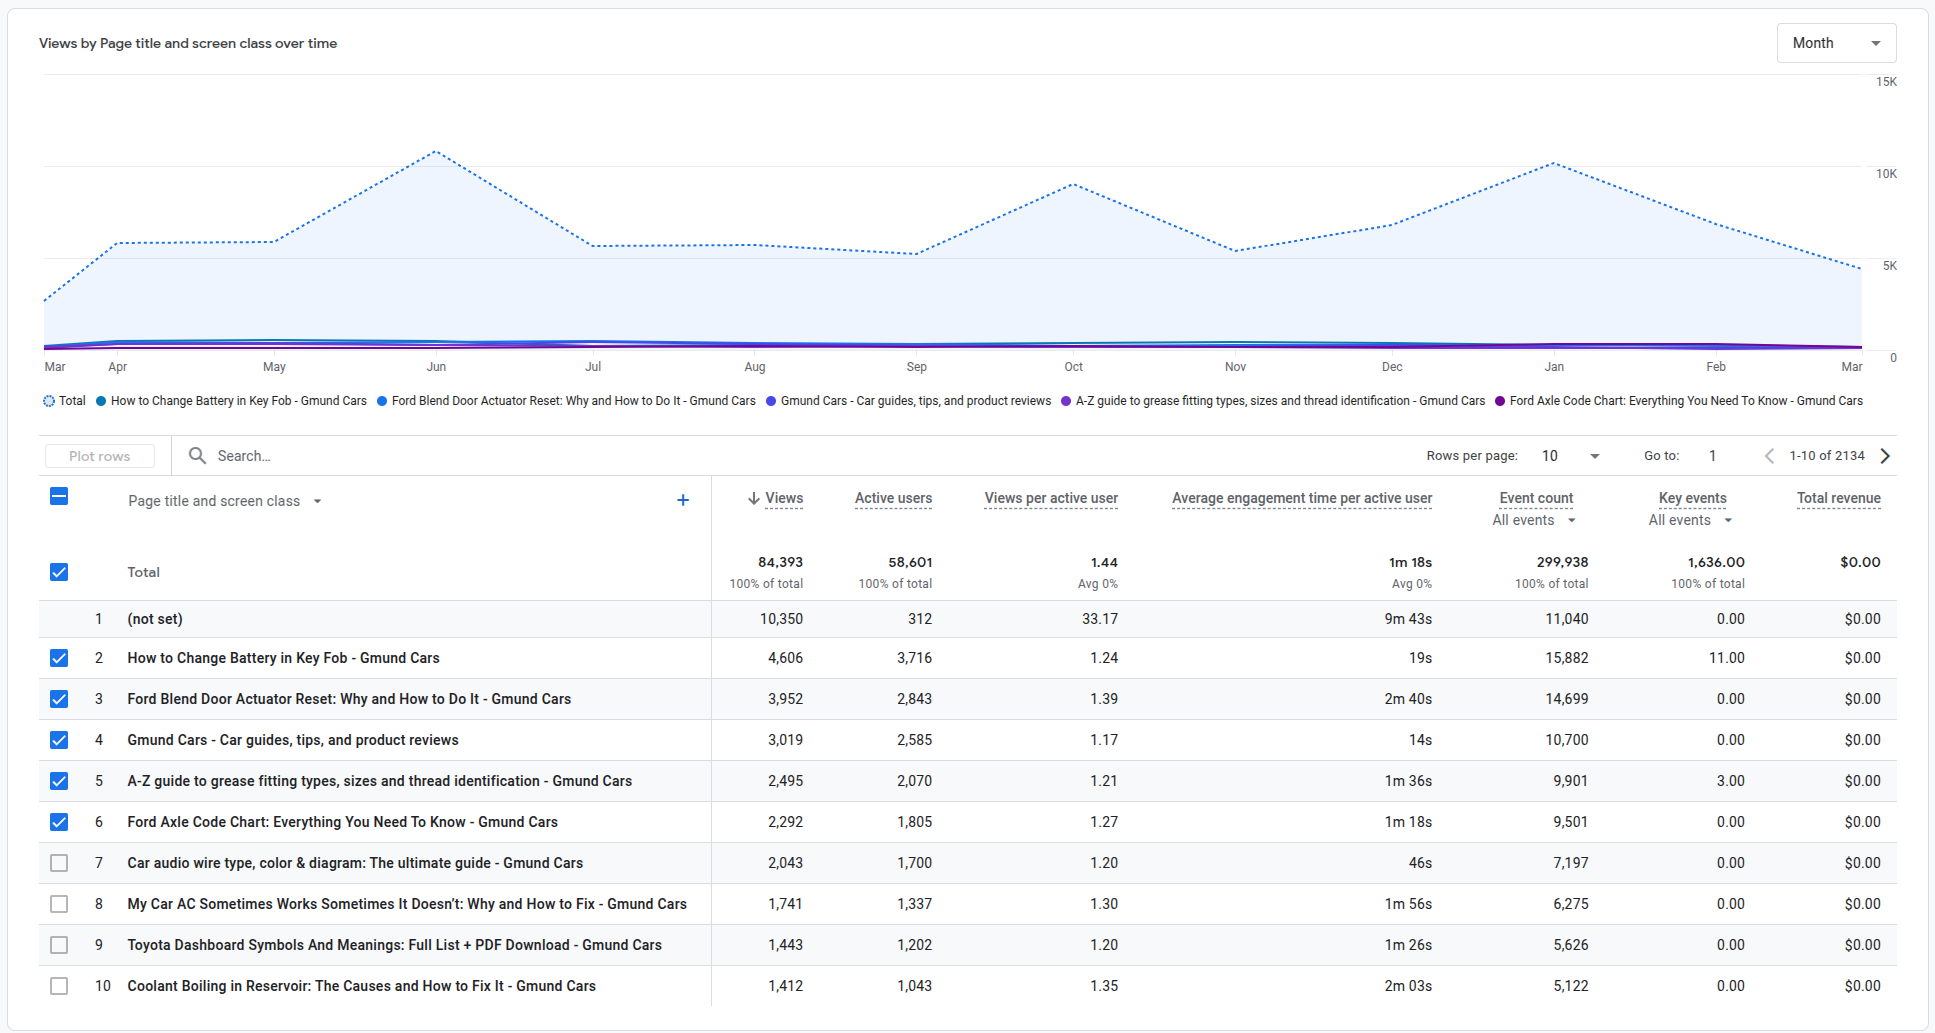
Task: Click the Go to page number field
Action: 1713,456
